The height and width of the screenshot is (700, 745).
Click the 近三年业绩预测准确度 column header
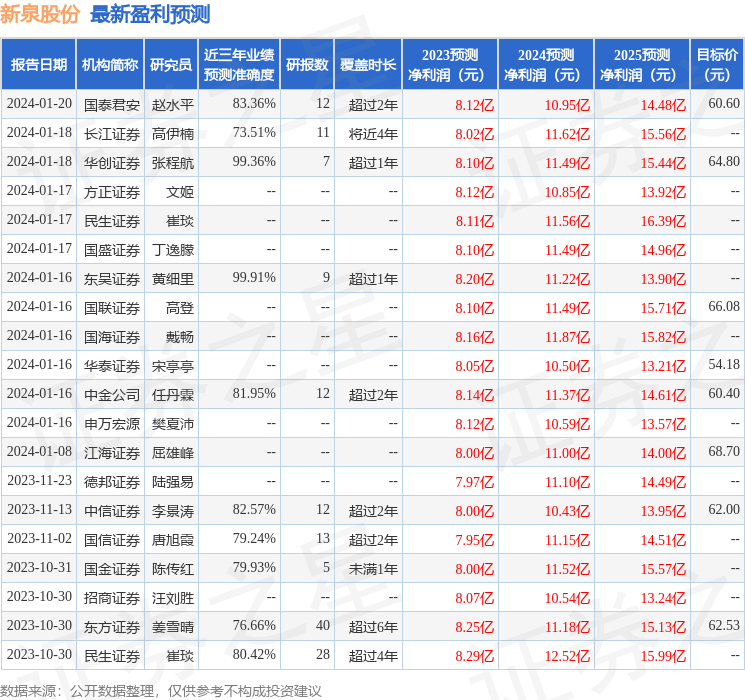[239, 65]
